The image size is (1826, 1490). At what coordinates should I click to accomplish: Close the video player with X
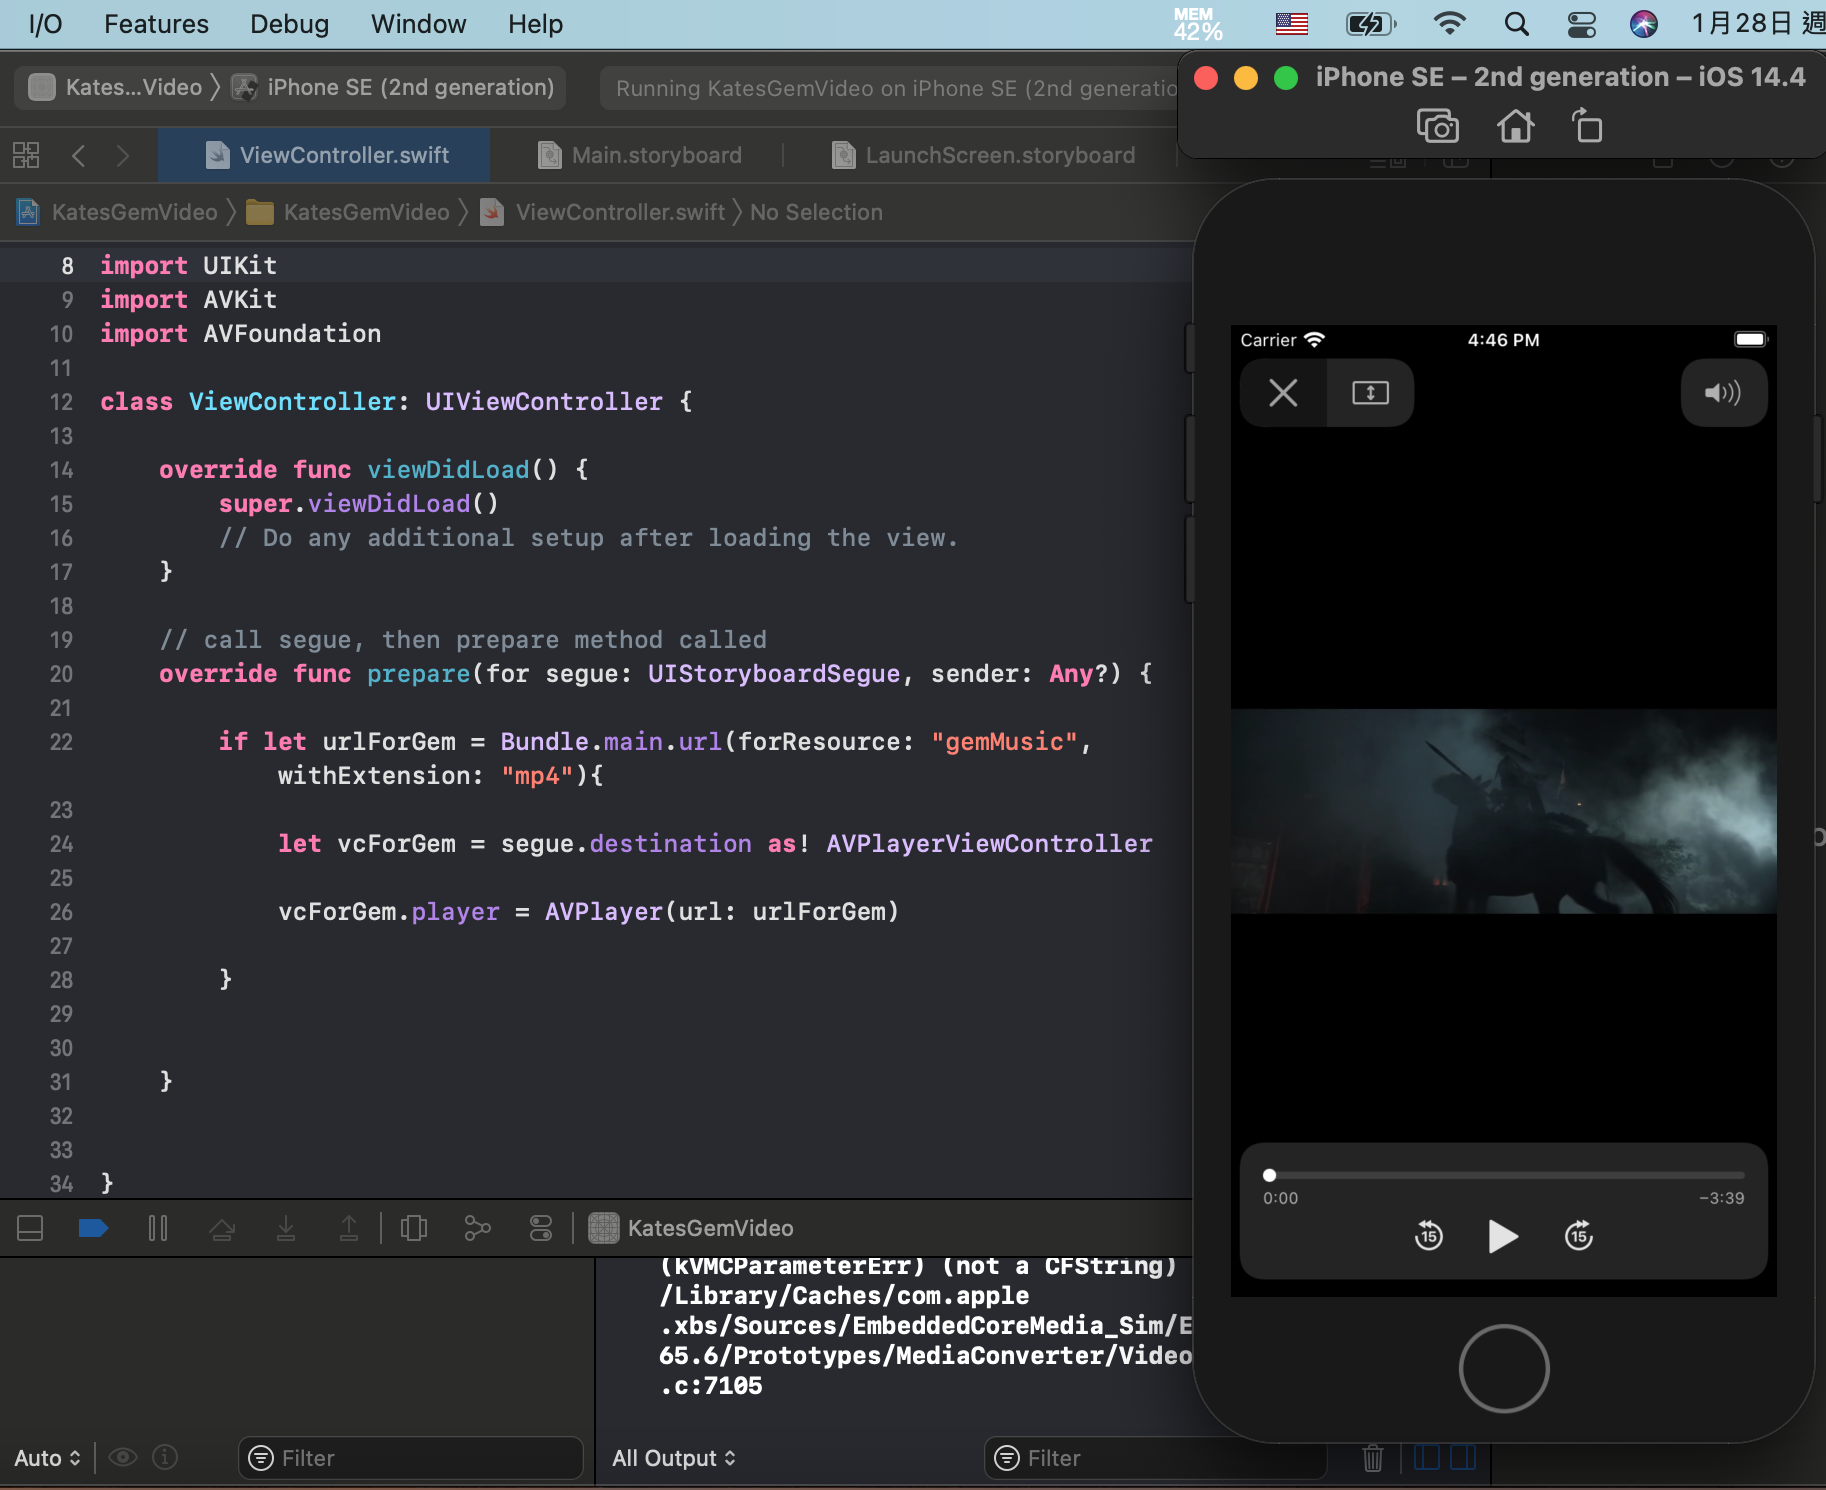pos(1283,393)
